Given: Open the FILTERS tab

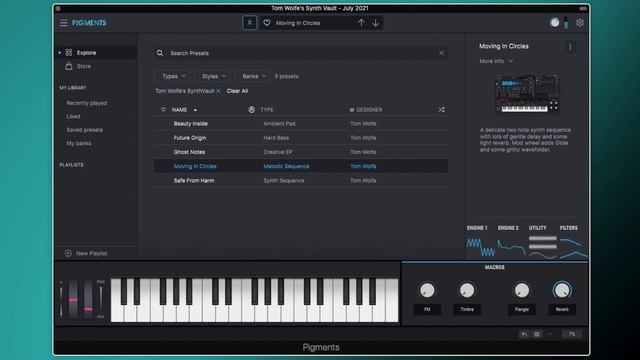Looking at the screenshot, I should (568, 228).
